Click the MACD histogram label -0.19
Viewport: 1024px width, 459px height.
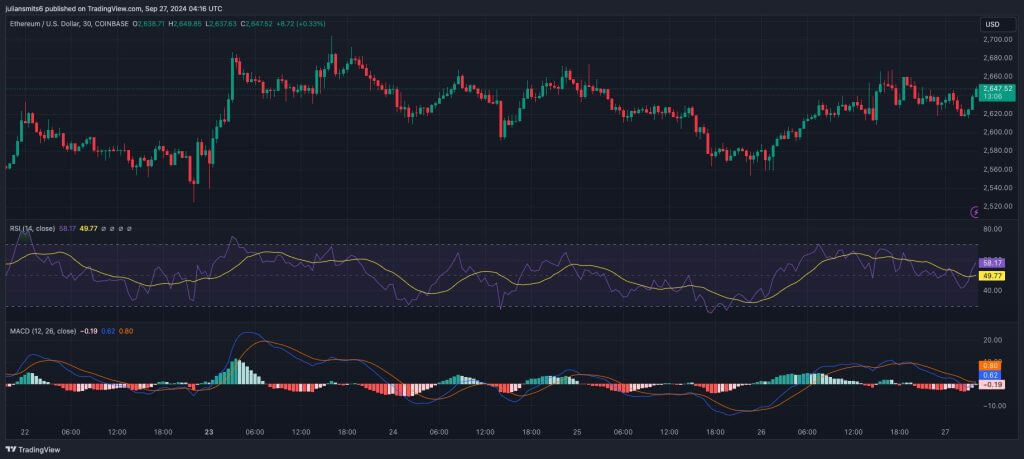(992, 385)
